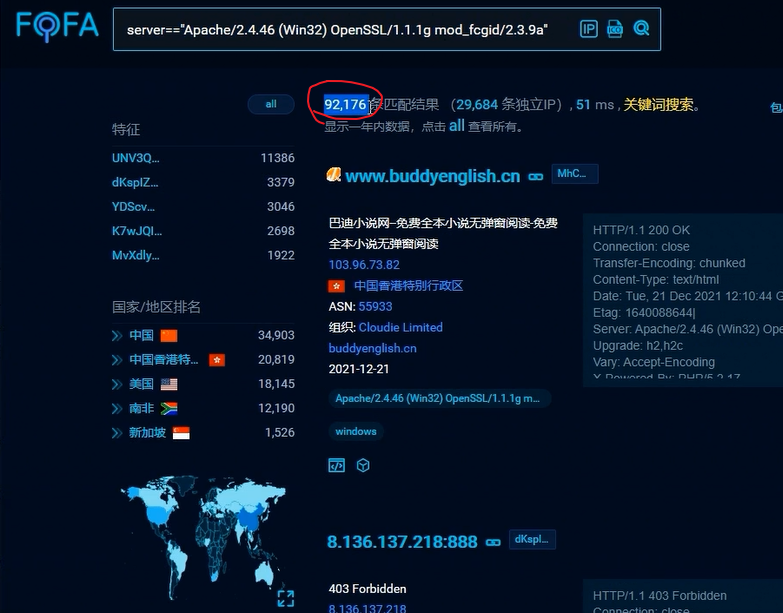Click Hong Kong flag in result

pos(336,286)
